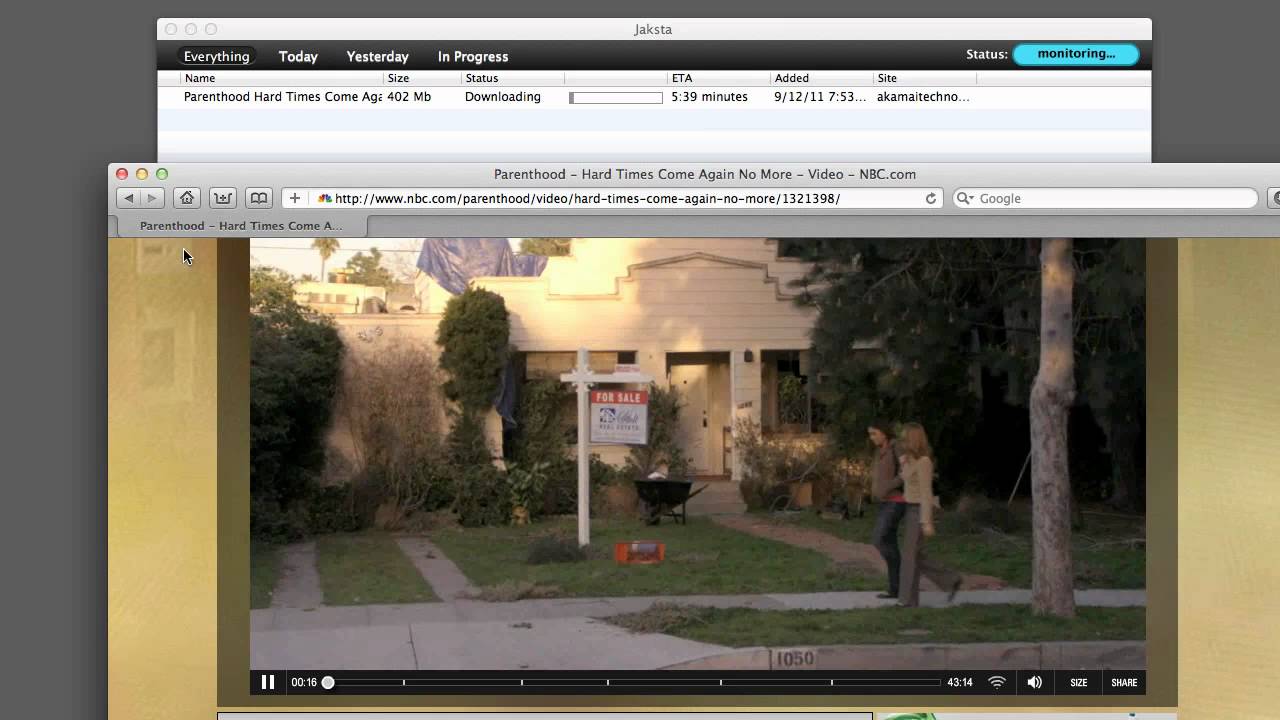Click the NBC favicon in address bar
The width and height of the screenshot is (1280, 720).
324,198
